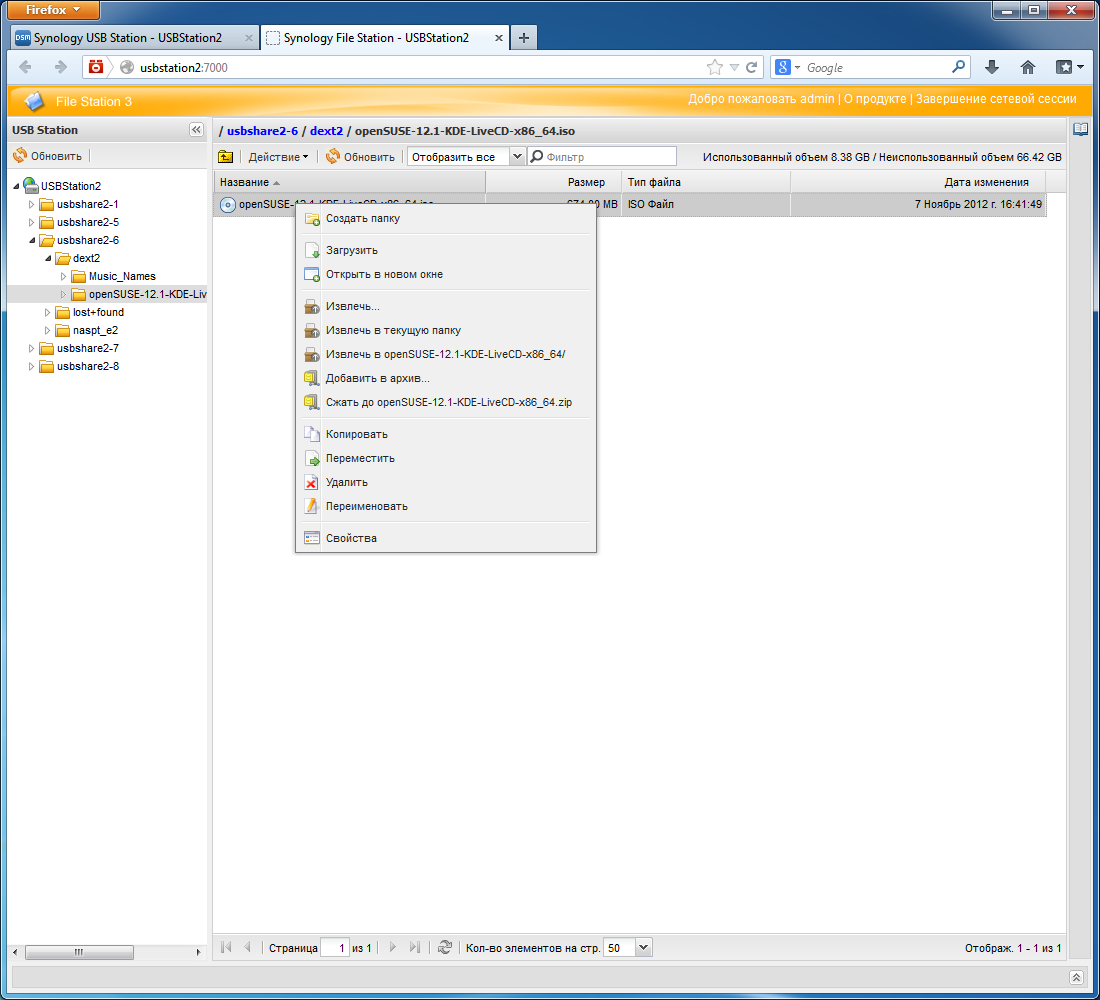Expand the Music_Names tree node
Image resolution: width=1100 pixels, height=1000 pixels.
point(63,276)
